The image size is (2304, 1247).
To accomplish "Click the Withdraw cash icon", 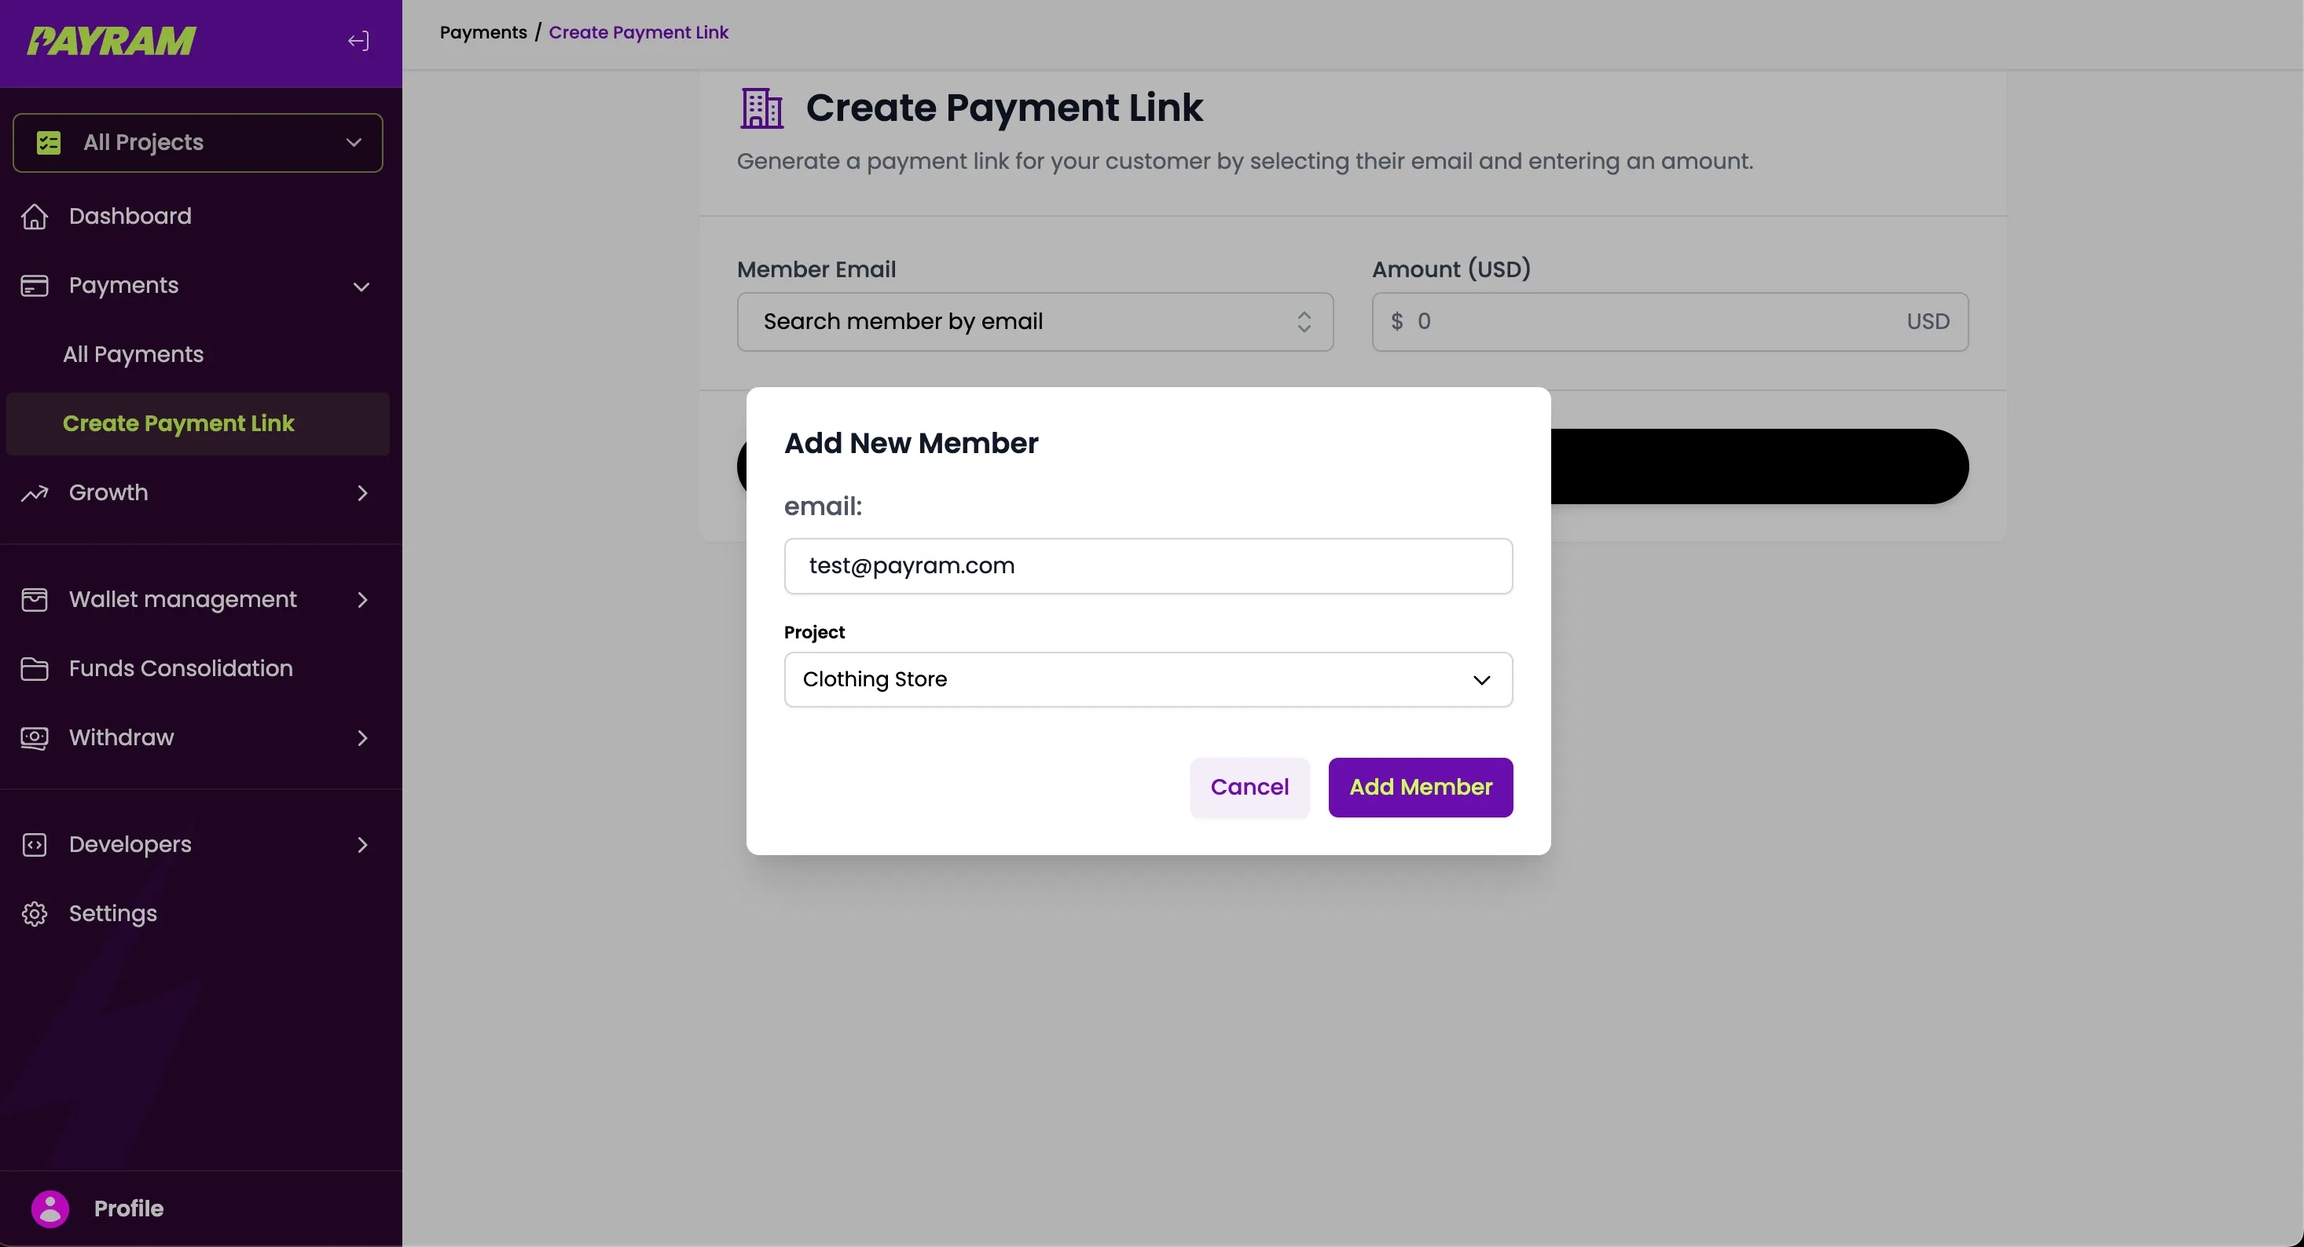I will coord(35,738).
